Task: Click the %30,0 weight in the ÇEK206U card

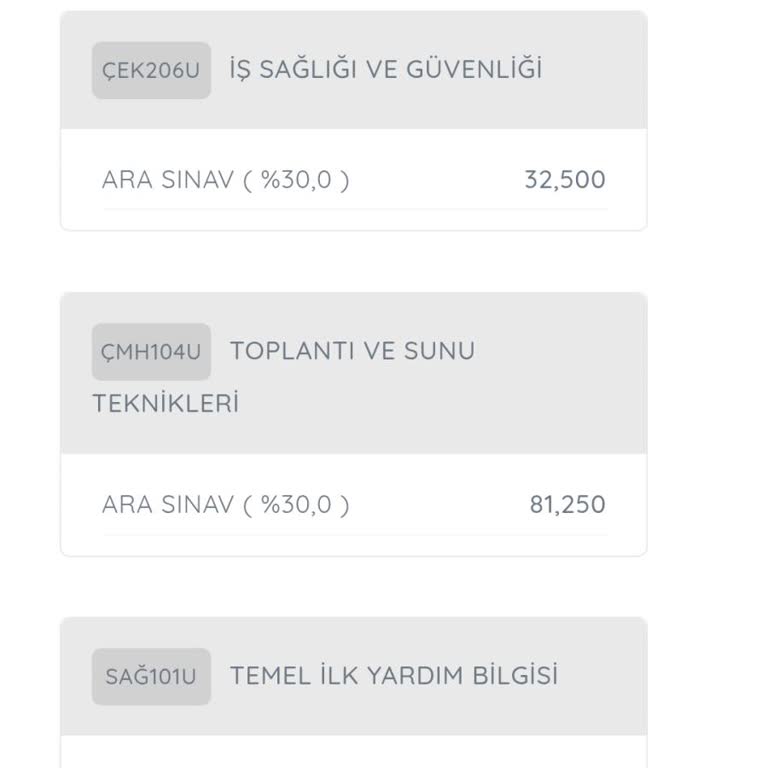Action: 296,180
